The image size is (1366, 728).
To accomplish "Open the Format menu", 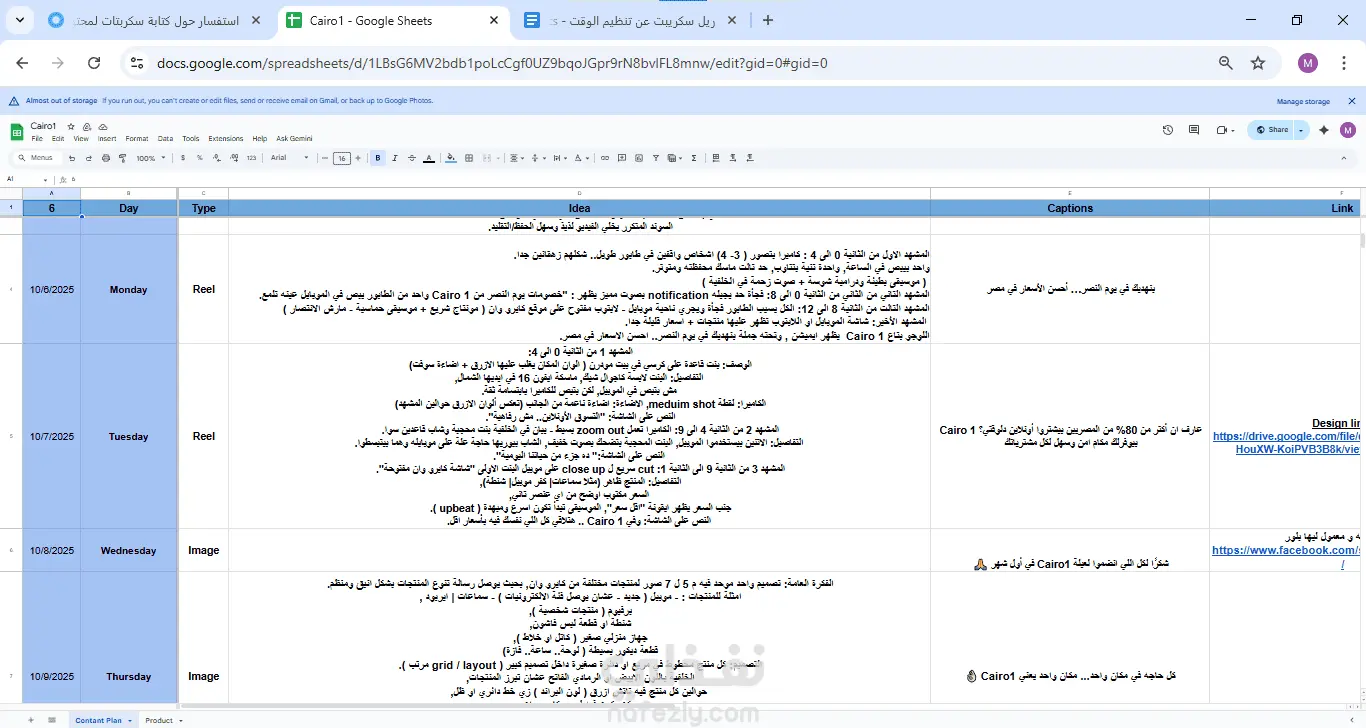I will [x=137, y=139].
